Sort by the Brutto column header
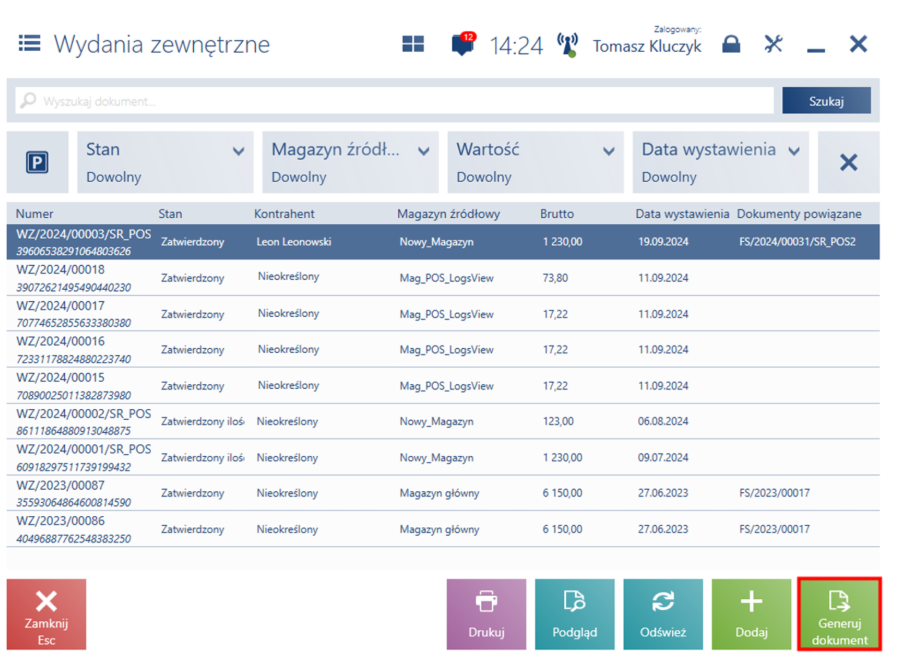This screenshot has height=669, width=914. pos(557,214)
